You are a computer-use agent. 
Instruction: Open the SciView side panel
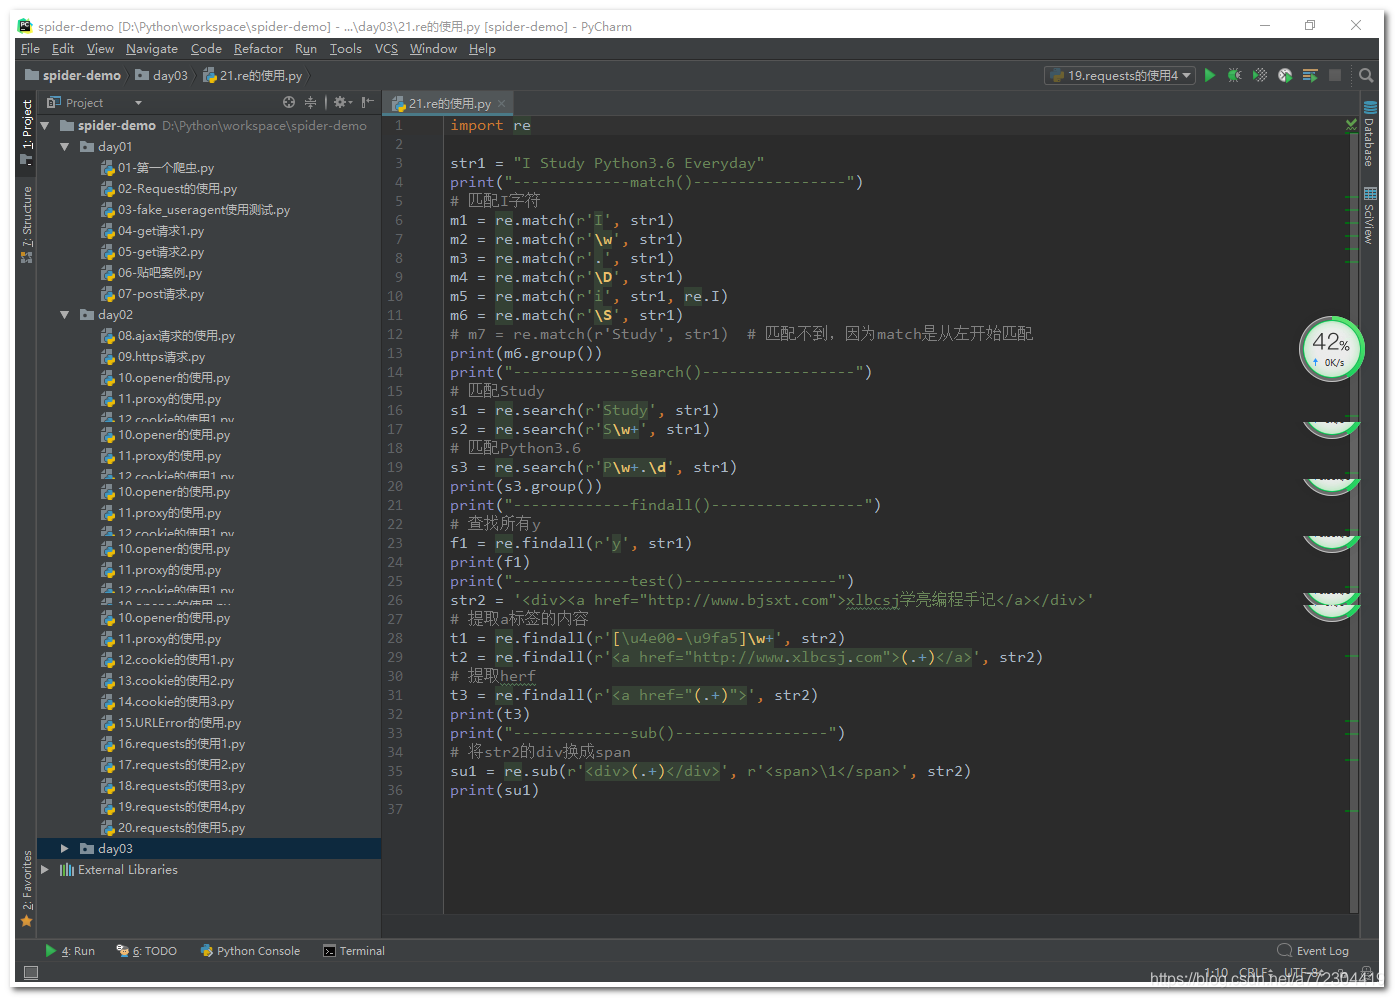pyautogui.click(x=1369, y=215)
